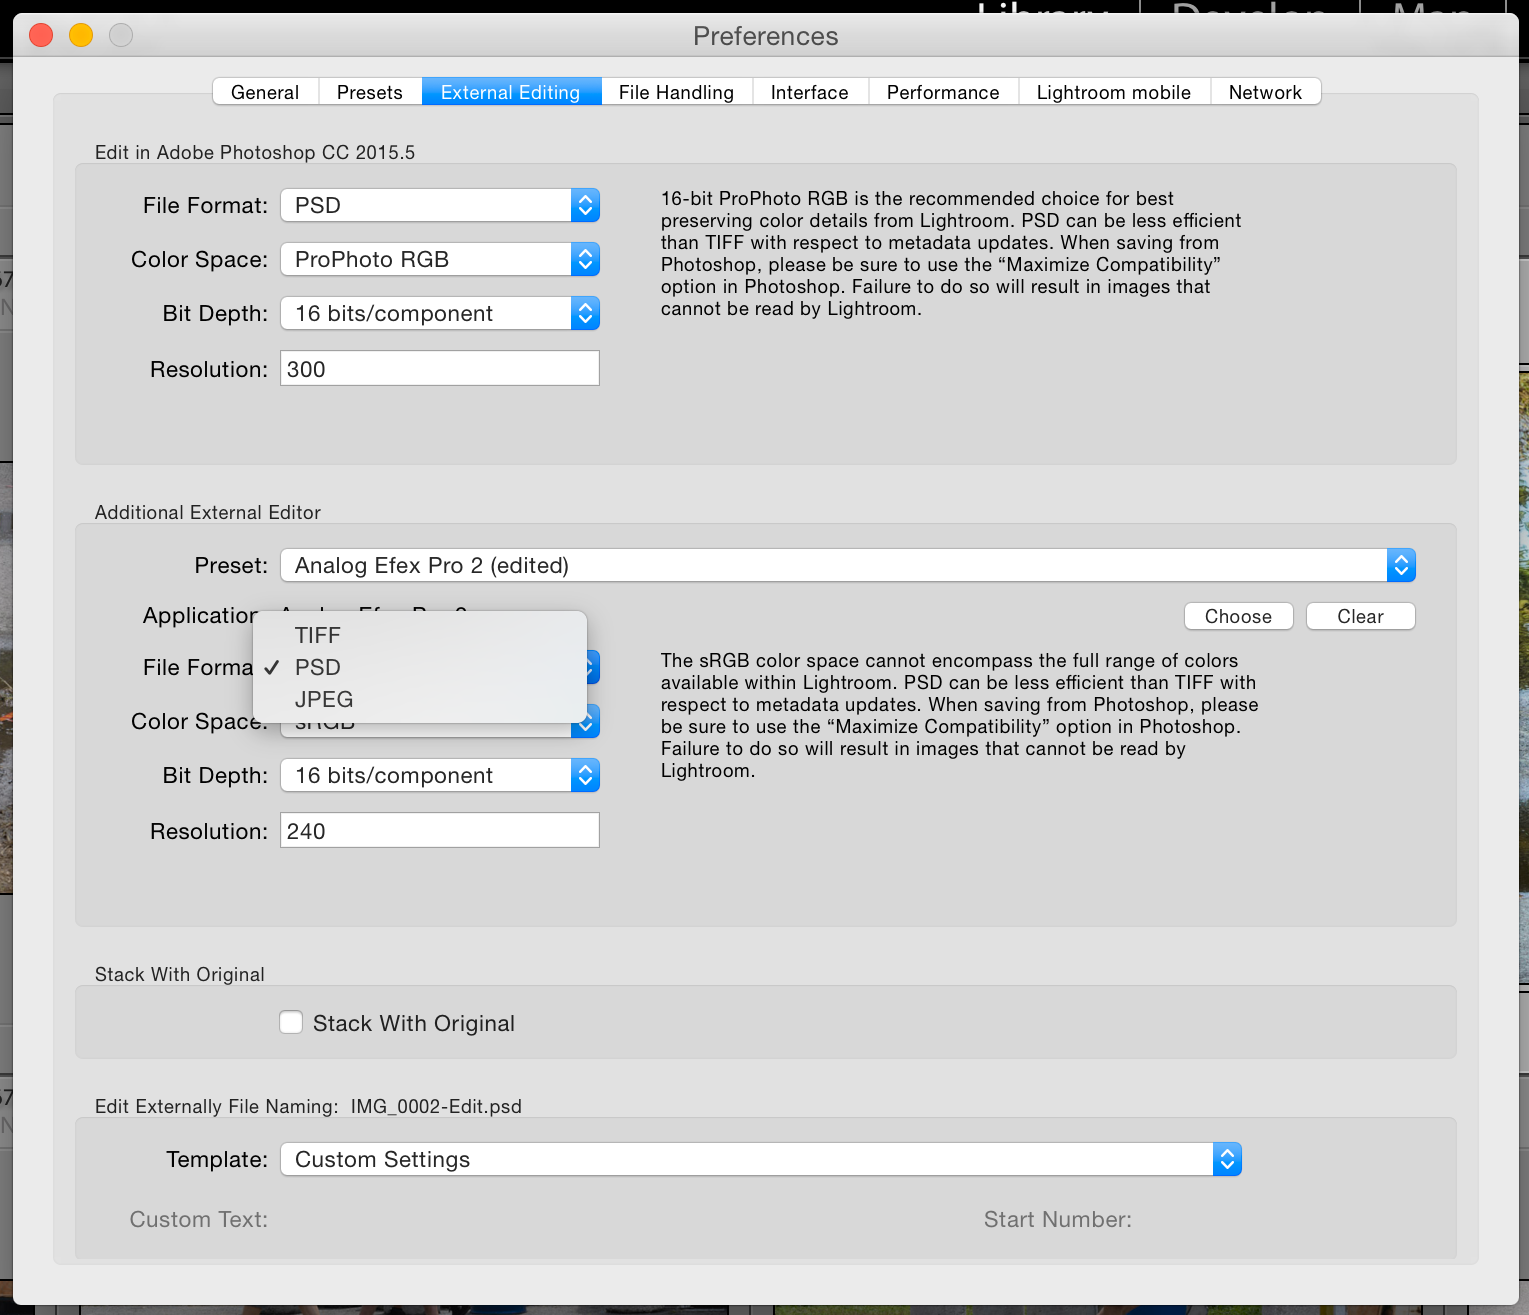
Task: Go to the File Handling tab
Action: click(x=676, y=92)
